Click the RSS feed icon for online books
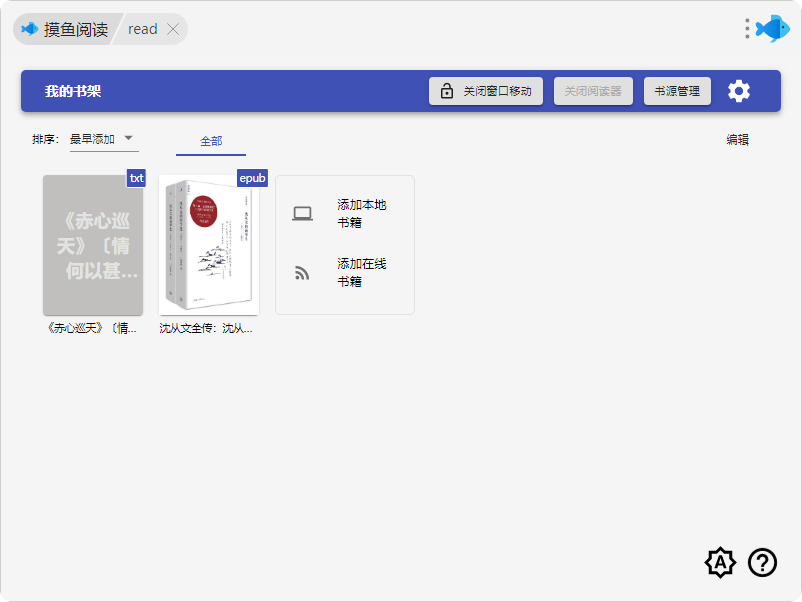Screen dimensions: 802x602 (x=302, y=273)
